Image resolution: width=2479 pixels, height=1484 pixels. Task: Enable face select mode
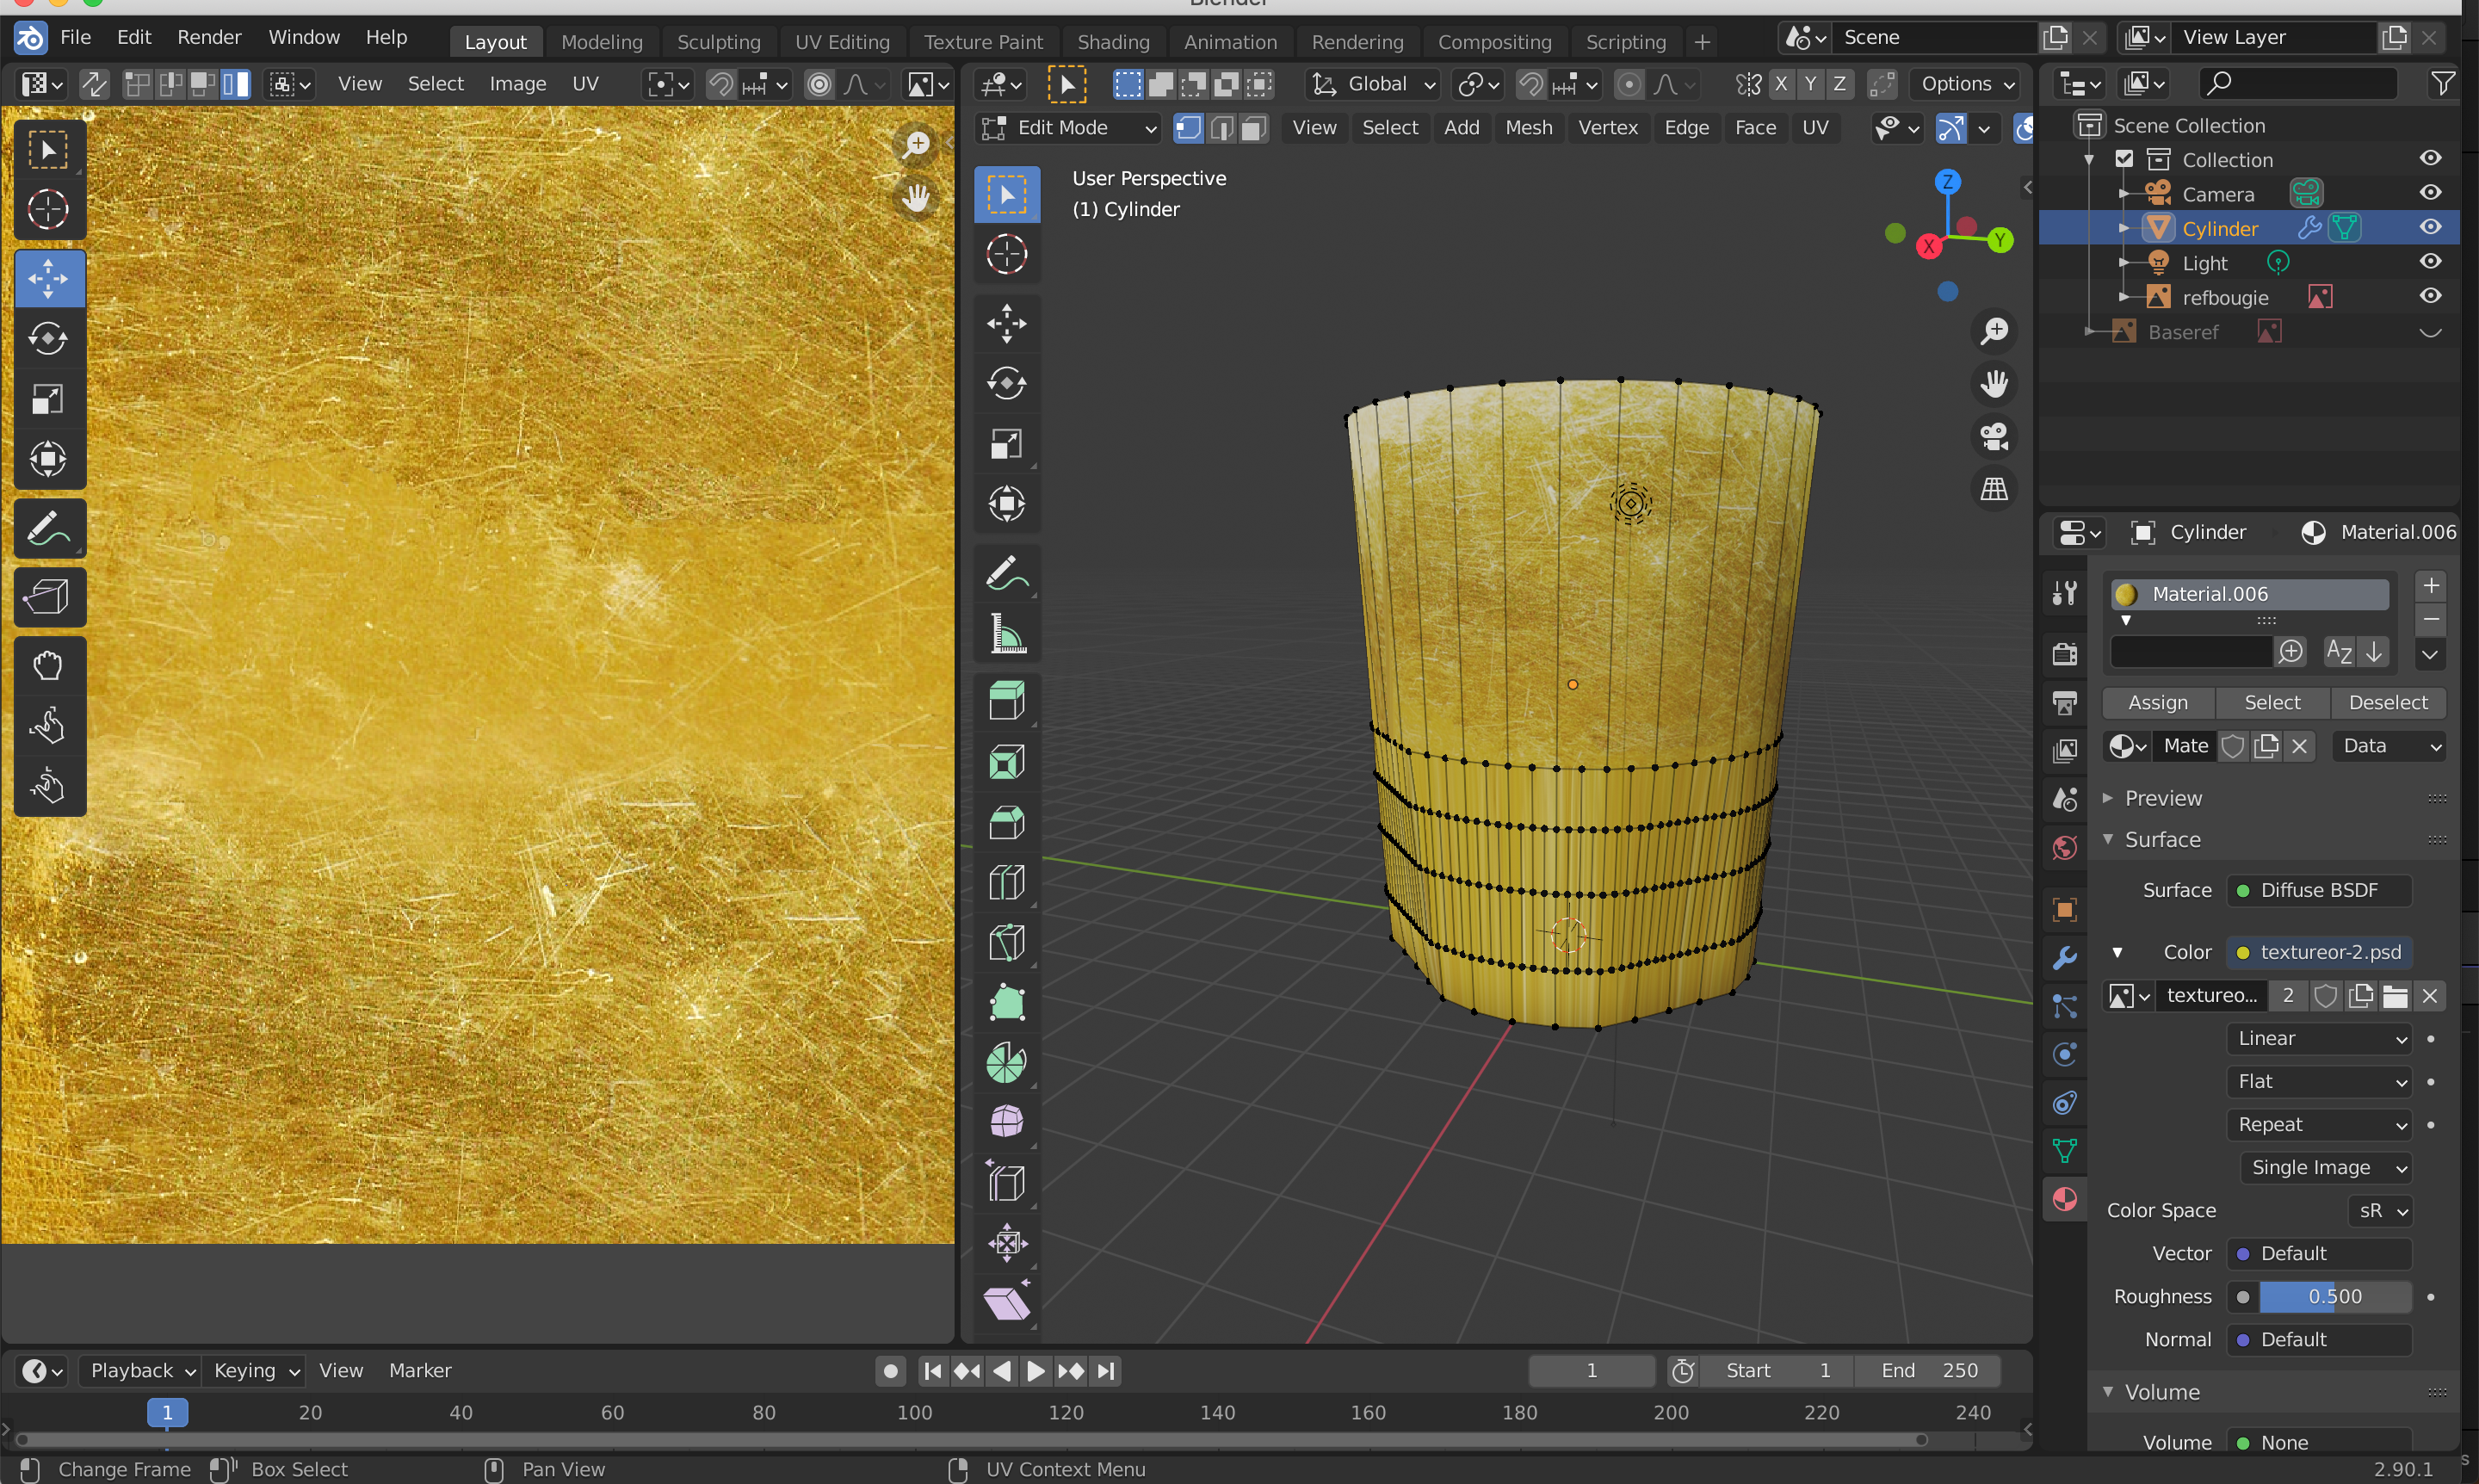point(1254,128)
